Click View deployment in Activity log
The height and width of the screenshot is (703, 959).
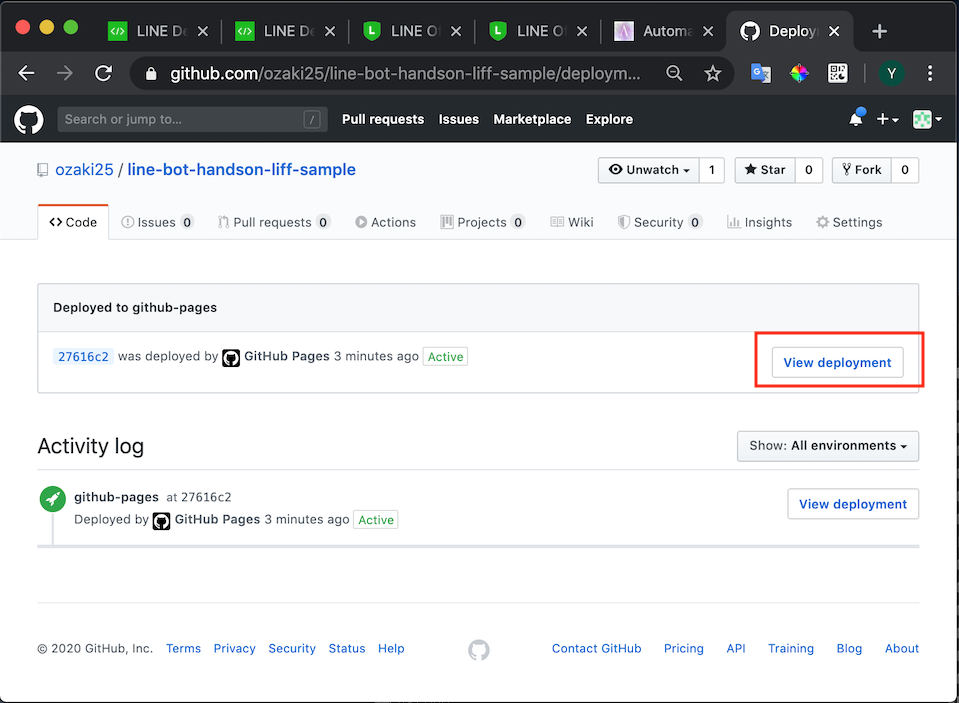click(x=853, y=504)
